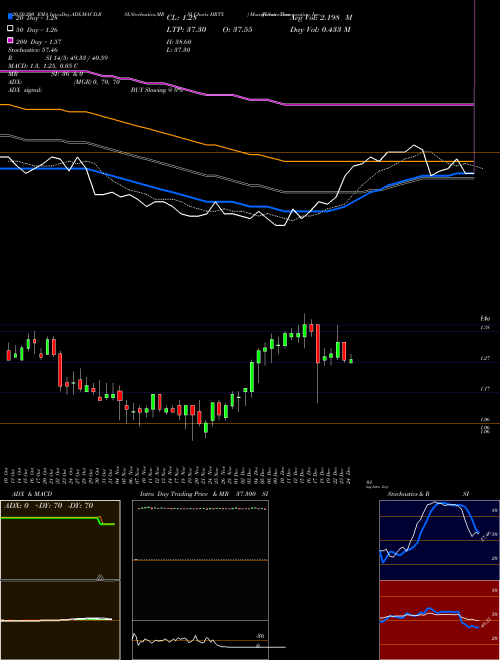This screenshot has width=500, height=660.
Task: Click the 1.27 price axis label
Action: (x=484, y=358)
